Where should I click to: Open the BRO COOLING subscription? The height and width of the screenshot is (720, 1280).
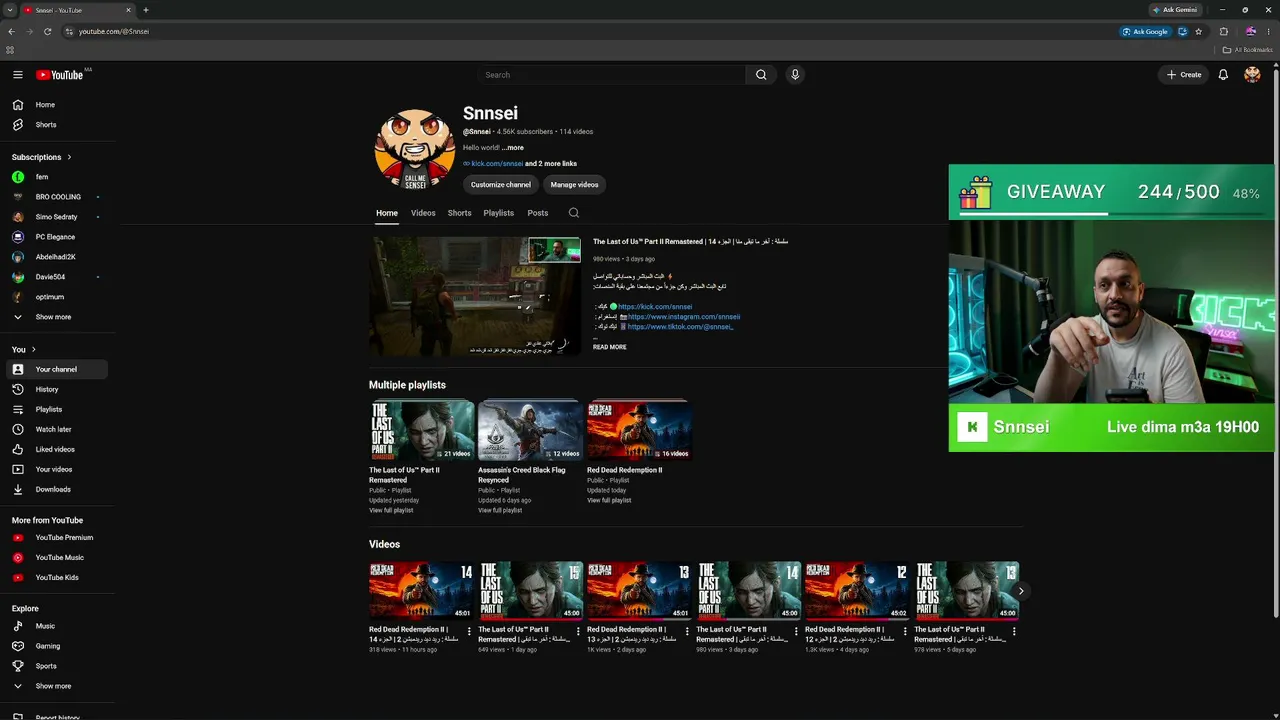point(57,197)
